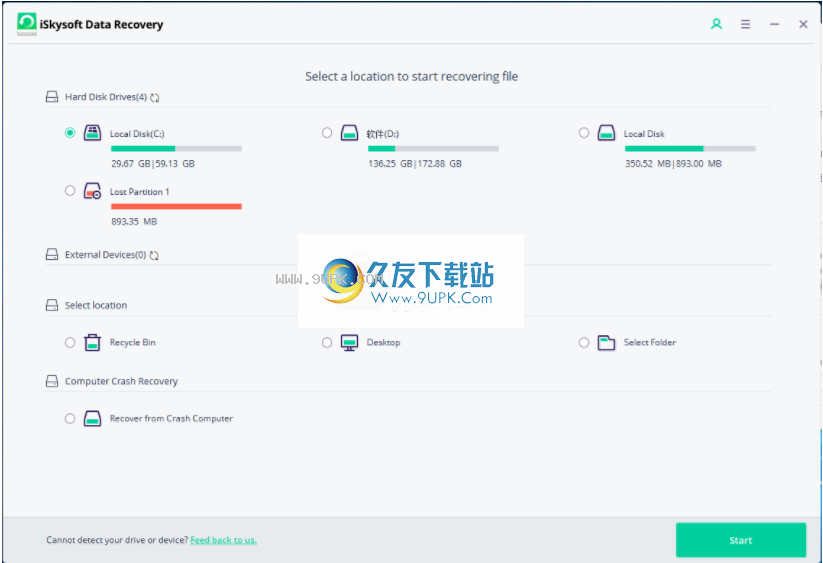Click the 软件(D:) usage bar
This screenshot has height=563, width=823.
click(433, 148)
